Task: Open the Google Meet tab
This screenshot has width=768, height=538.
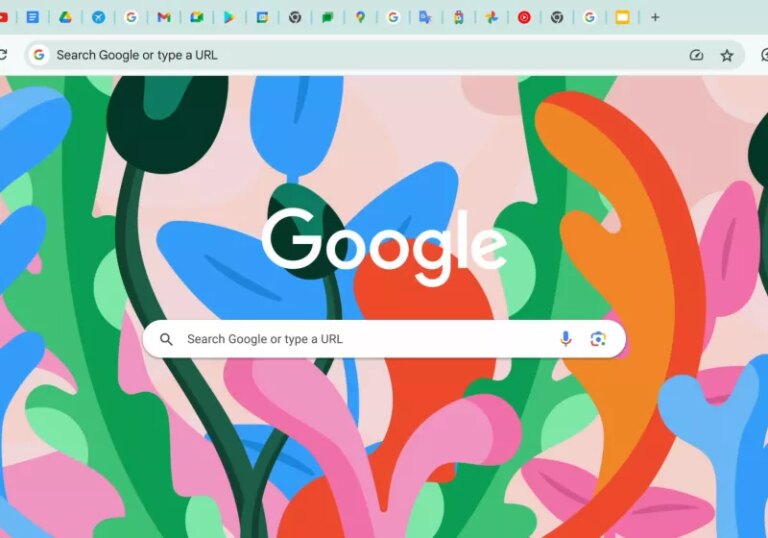Action: click(196, 18)
